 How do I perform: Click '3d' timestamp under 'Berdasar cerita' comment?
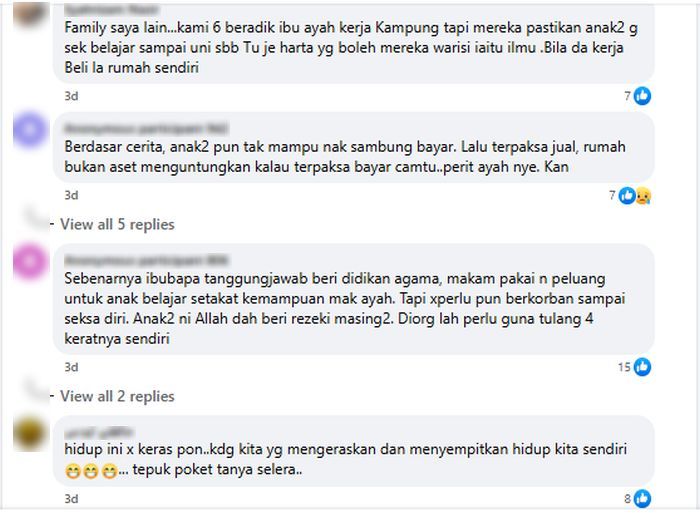pyautogui.click(x=71, y=195)
